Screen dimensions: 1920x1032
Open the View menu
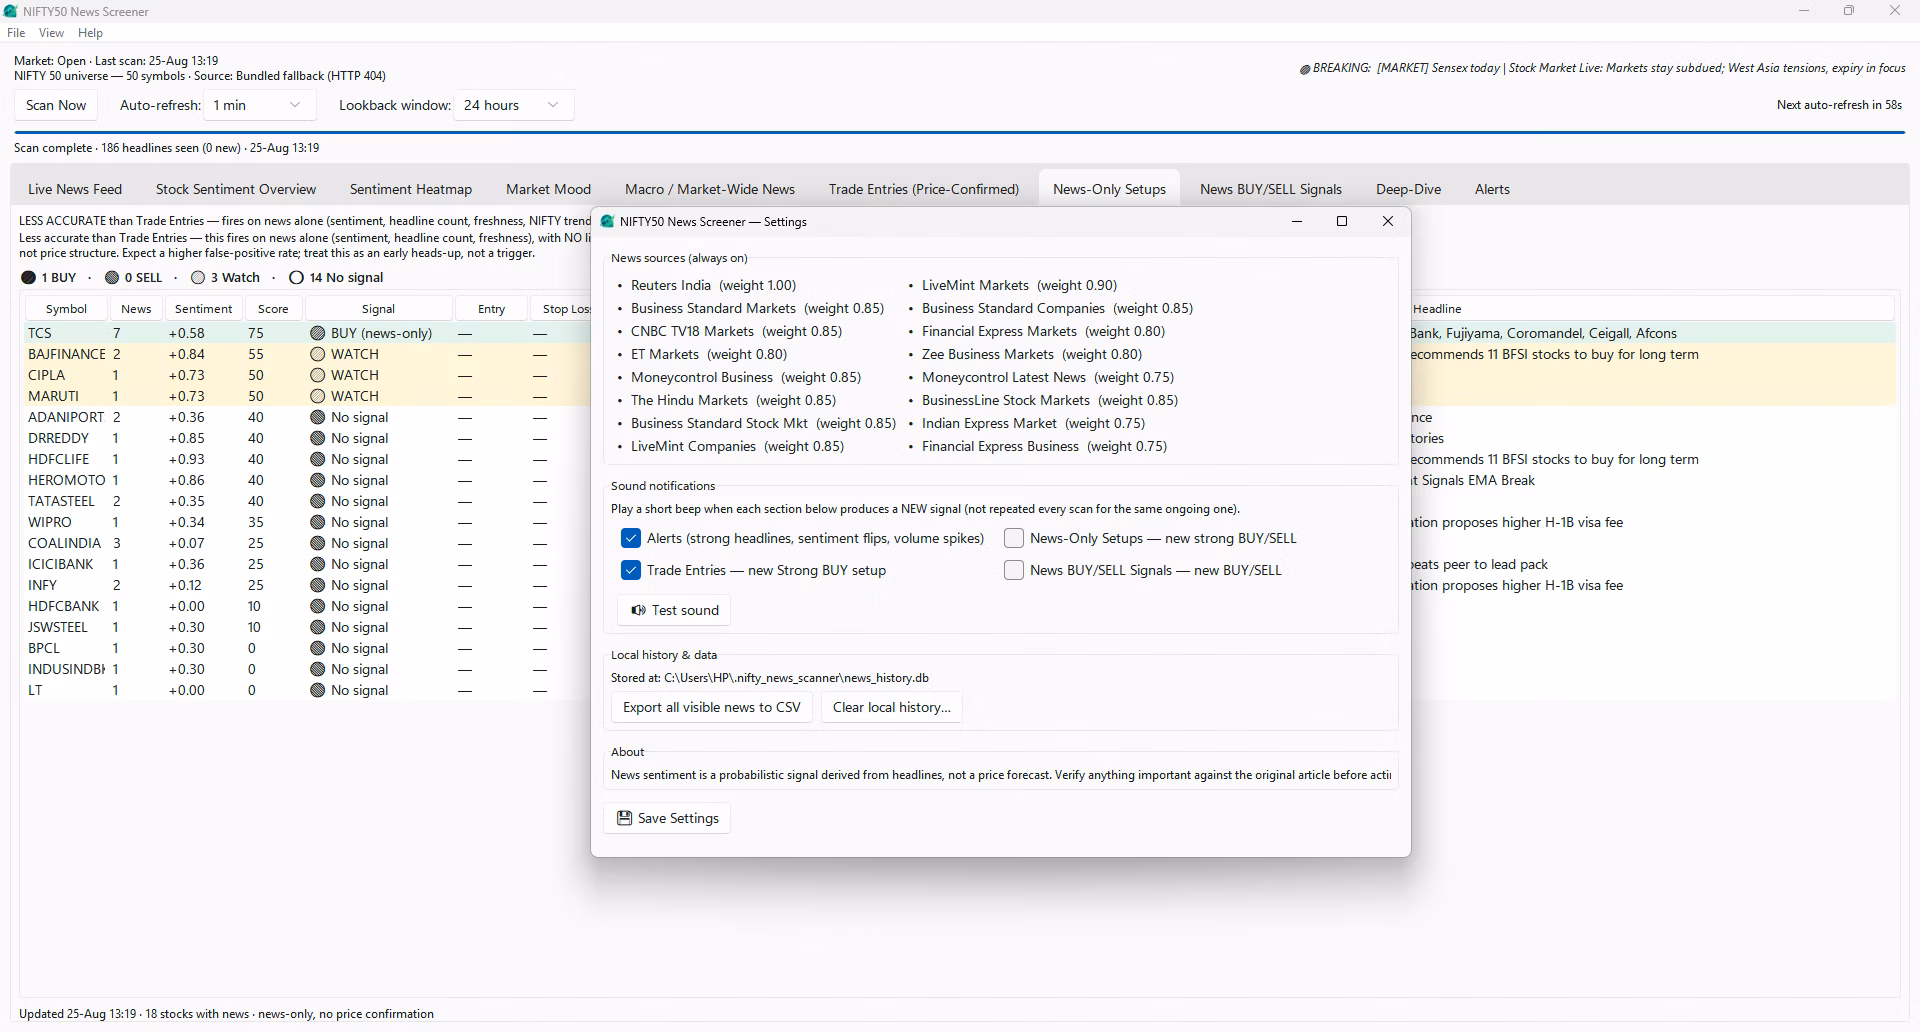pyautogui.click(x=51, y=33)
